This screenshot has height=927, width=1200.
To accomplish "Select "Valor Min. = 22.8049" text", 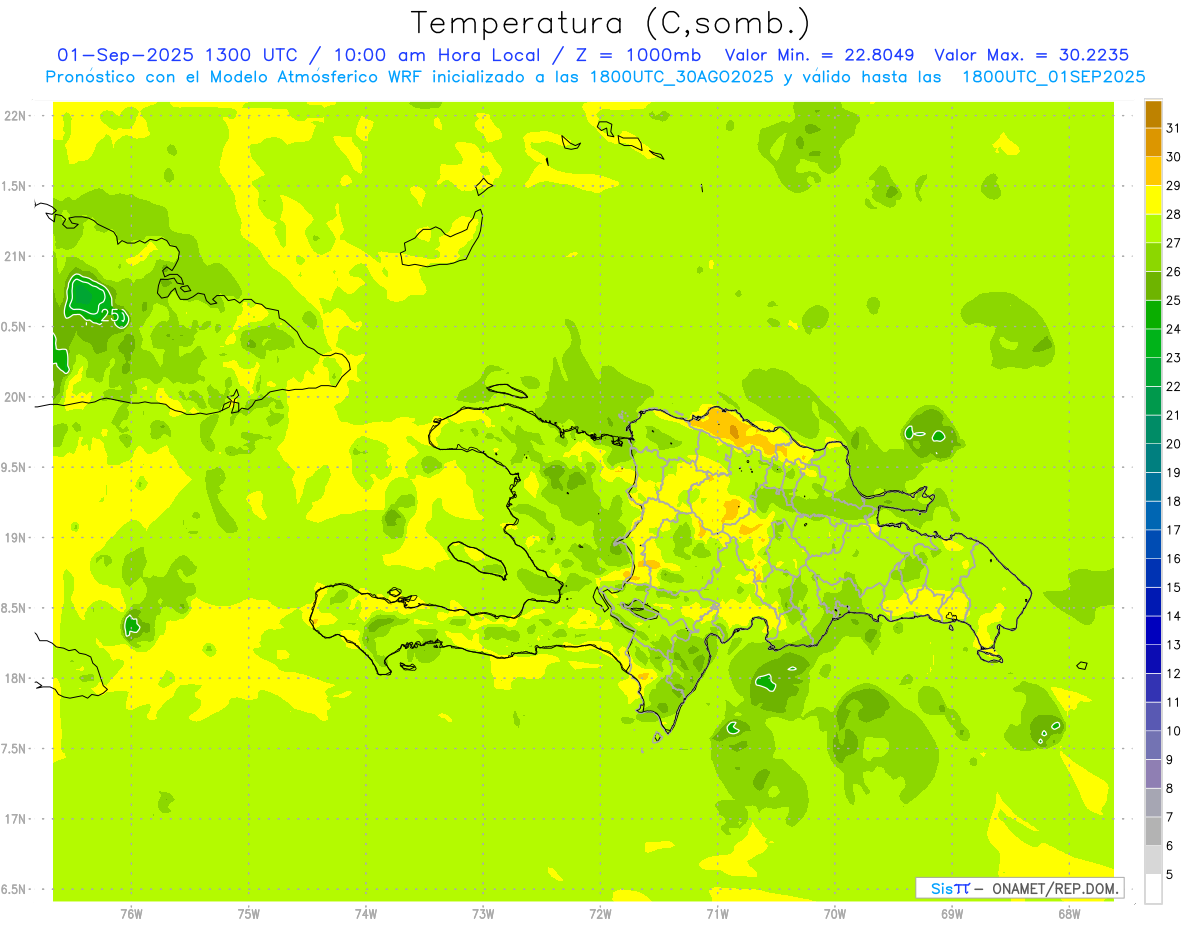I will coord(822,55).
